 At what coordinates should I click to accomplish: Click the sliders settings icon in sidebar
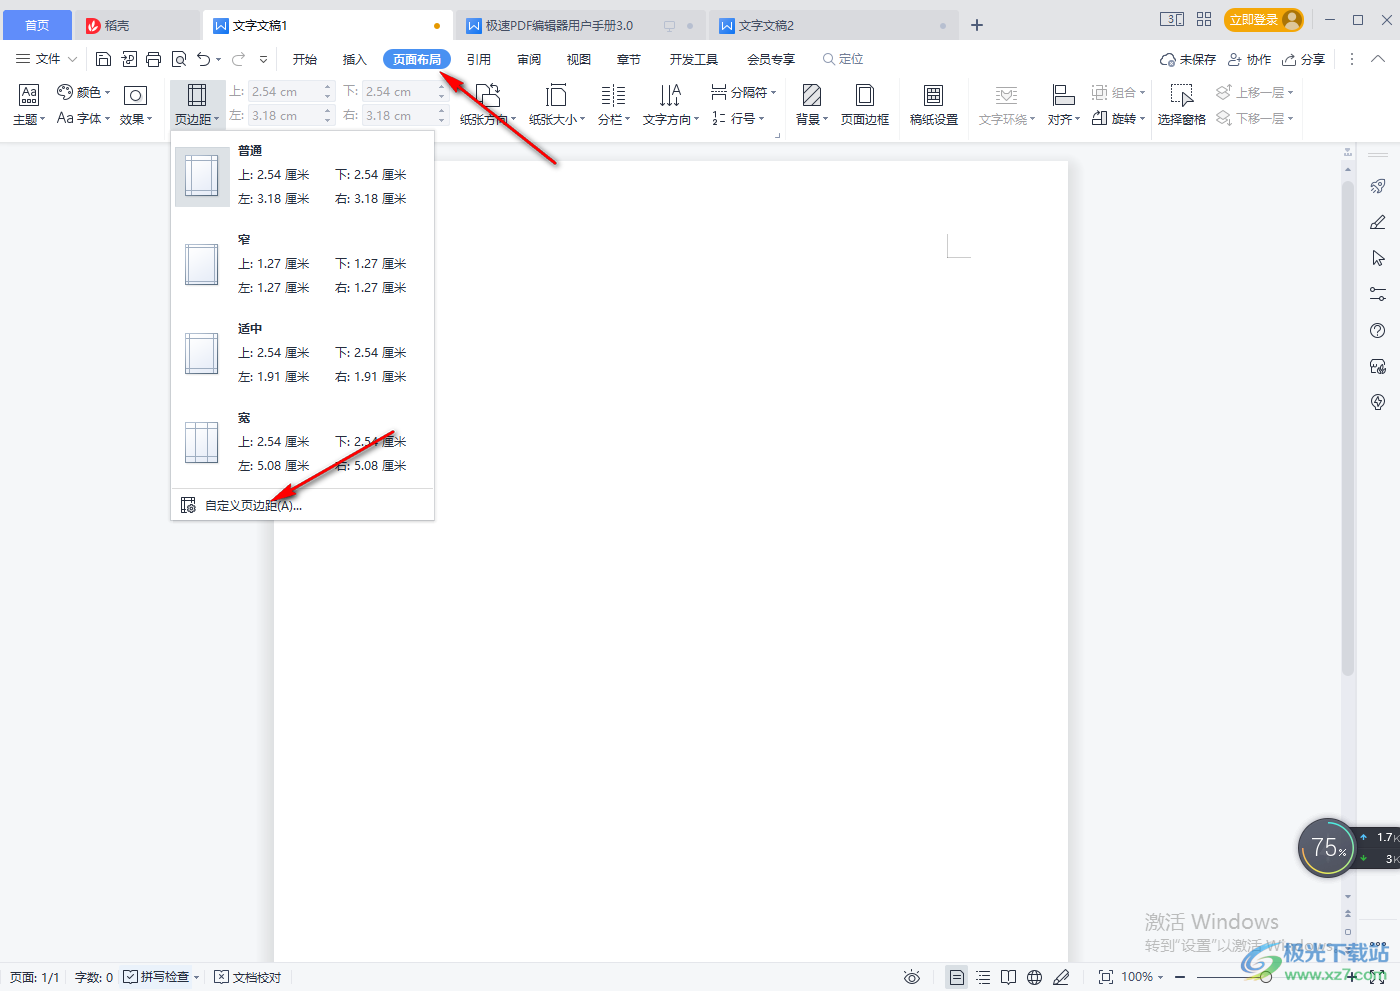pyautogui.click(x=1378, y=294)
